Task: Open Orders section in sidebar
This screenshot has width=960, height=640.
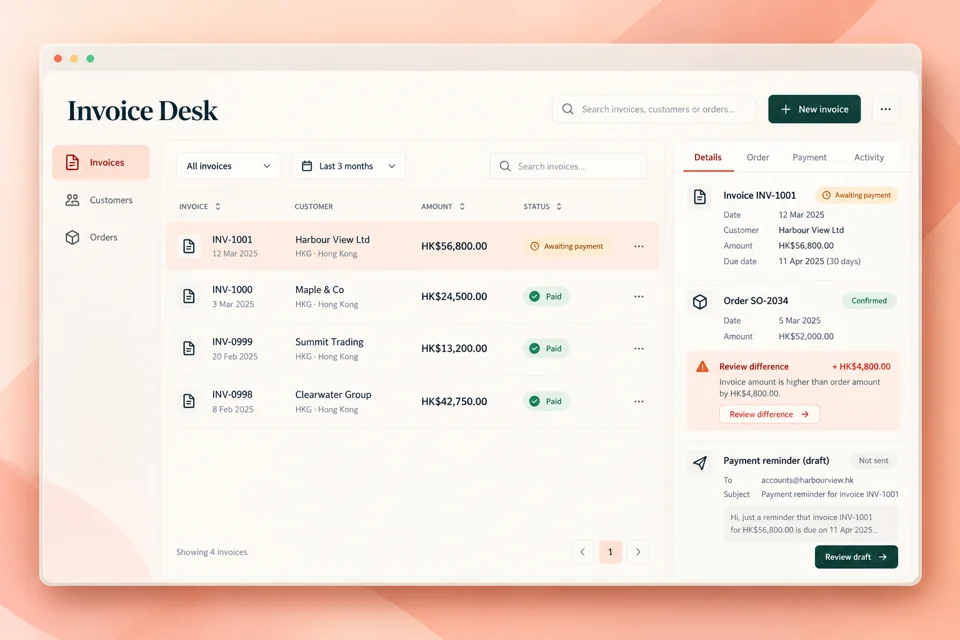Action: click(x=91, y=237)
